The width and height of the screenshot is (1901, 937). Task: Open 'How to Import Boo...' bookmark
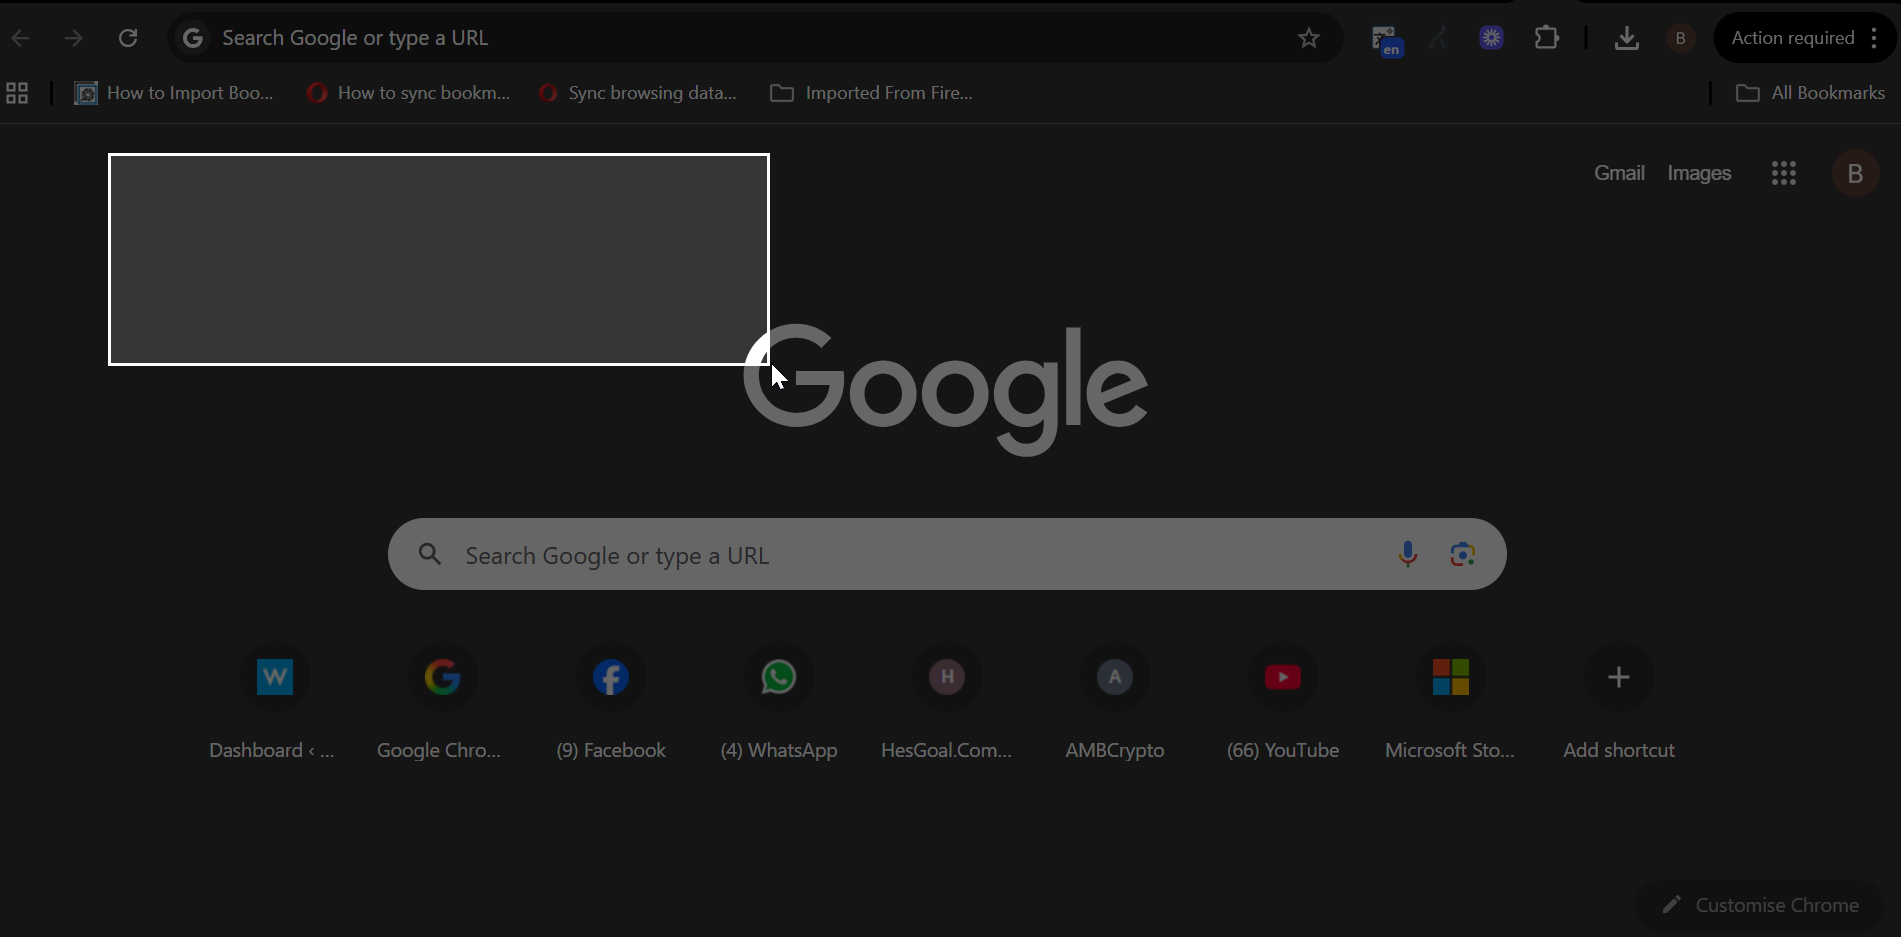point(174,93)
